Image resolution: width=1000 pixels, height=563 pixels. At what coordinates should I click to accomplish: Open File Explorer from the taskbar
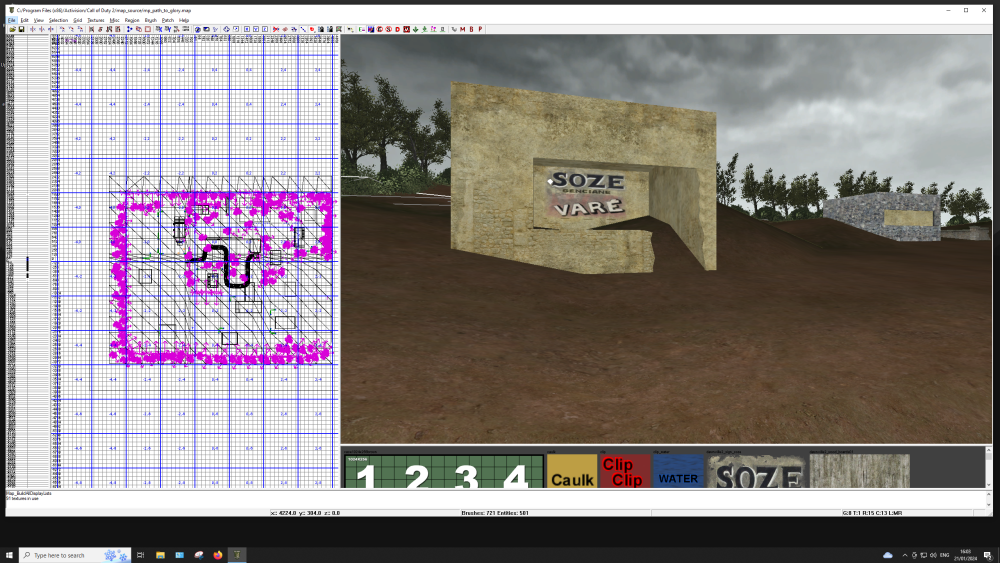point(160,555)
